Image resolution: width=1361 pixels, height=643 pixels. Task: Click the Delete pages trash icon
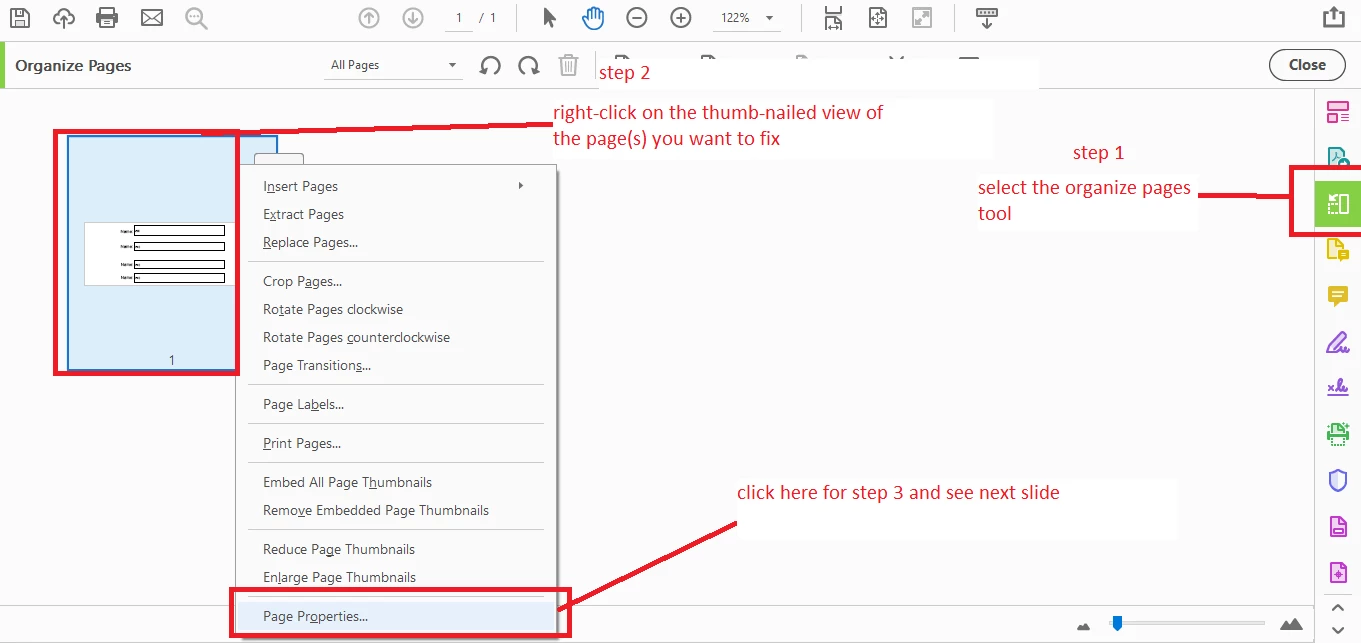[568, 66]
